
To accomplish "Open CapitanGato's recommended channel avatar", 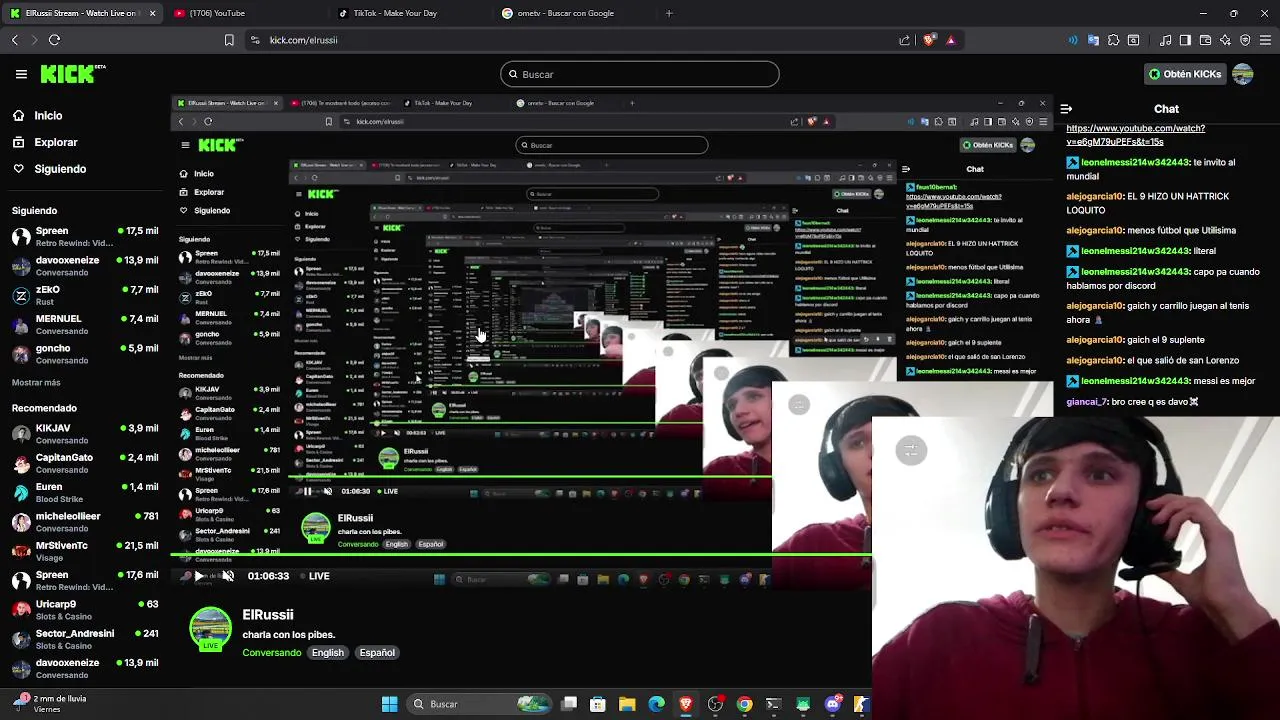I will click(x=21, y=463).
